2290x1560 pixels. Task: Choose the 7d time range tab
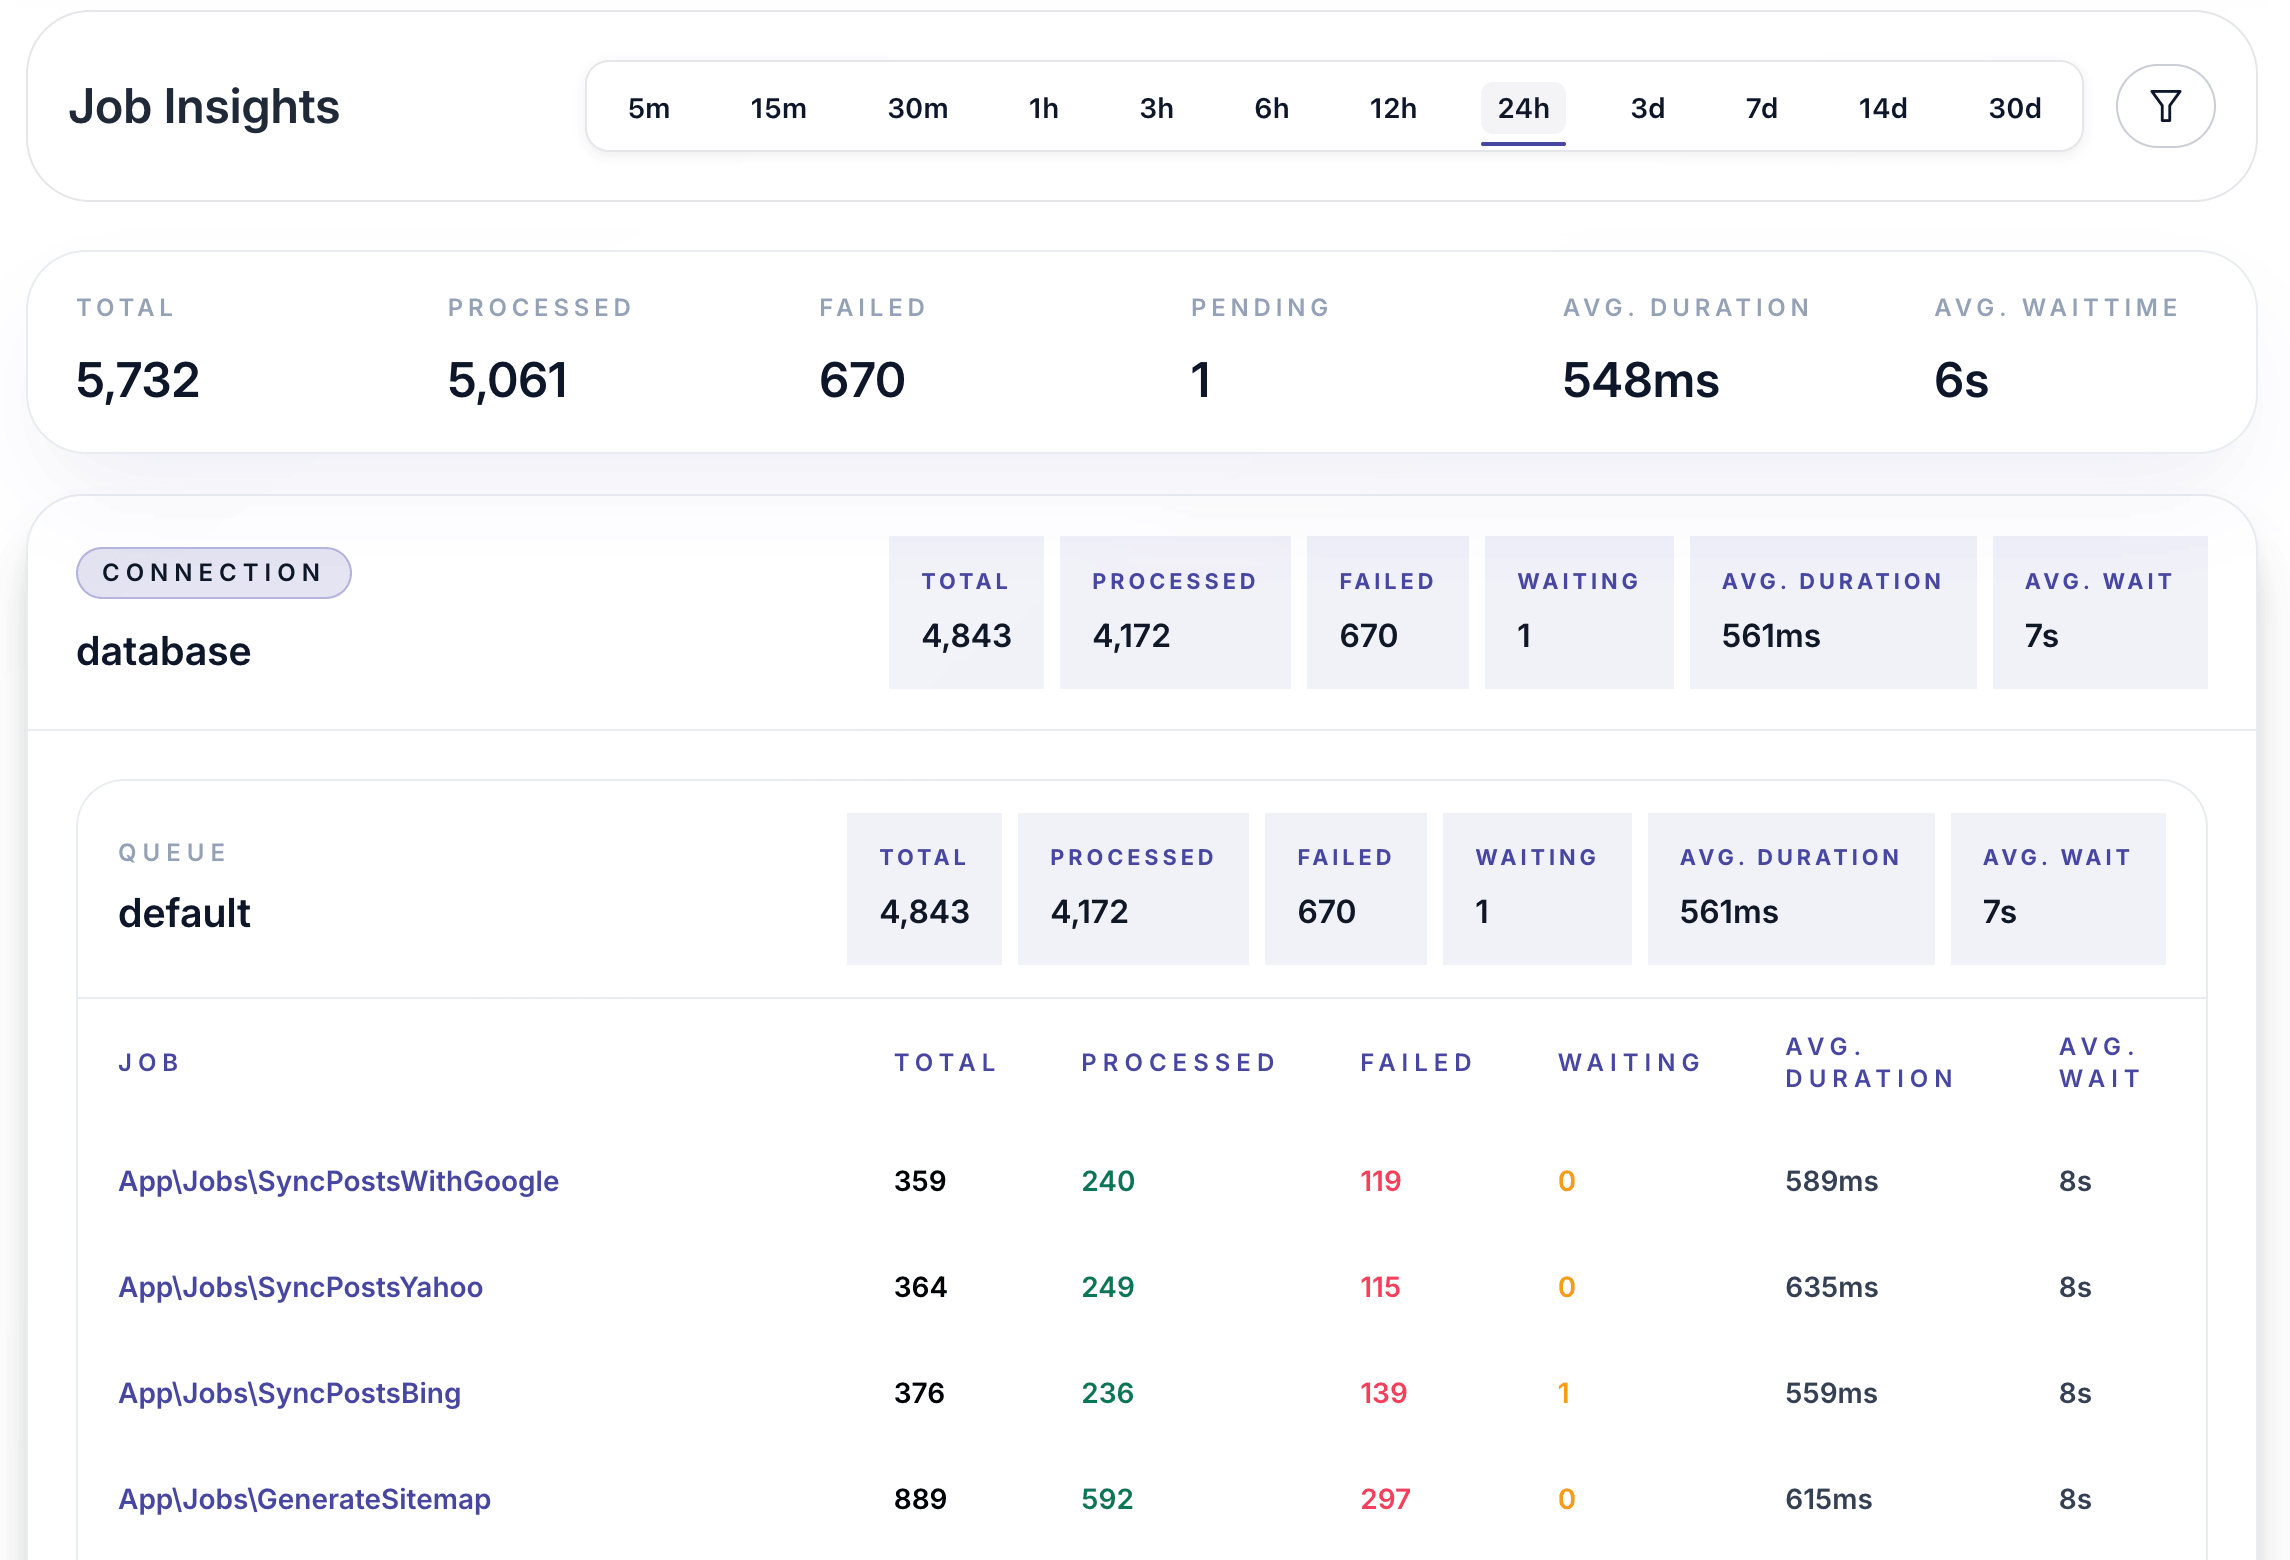click(1761, 108)
